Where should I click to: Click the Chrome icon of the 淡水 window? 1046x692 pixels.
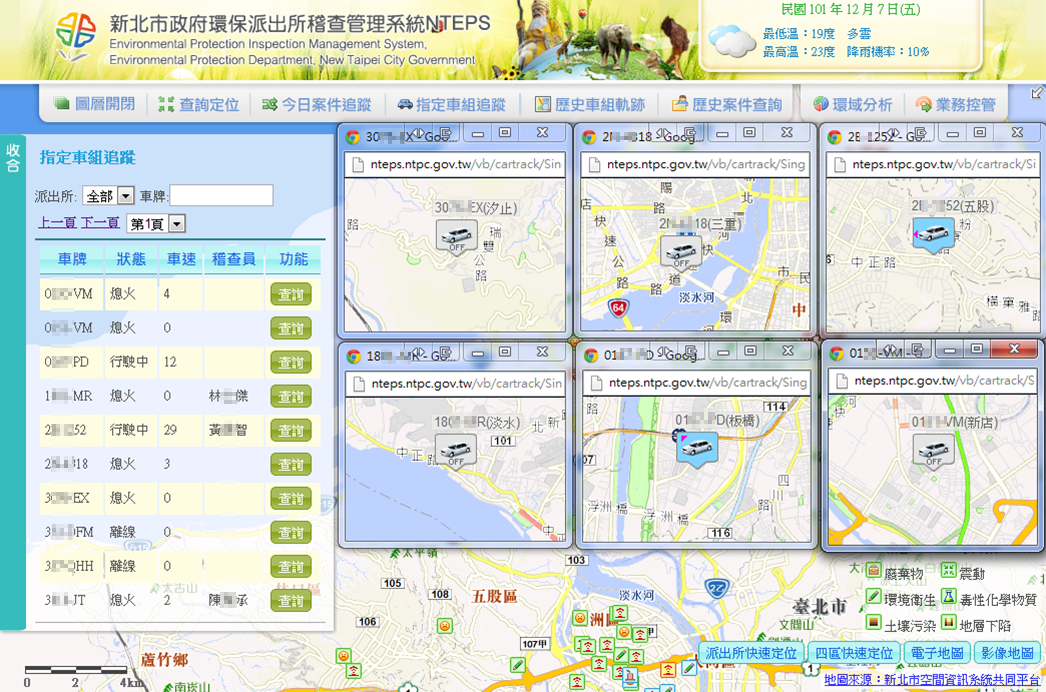pyautogui.click(x=354, y=356)
